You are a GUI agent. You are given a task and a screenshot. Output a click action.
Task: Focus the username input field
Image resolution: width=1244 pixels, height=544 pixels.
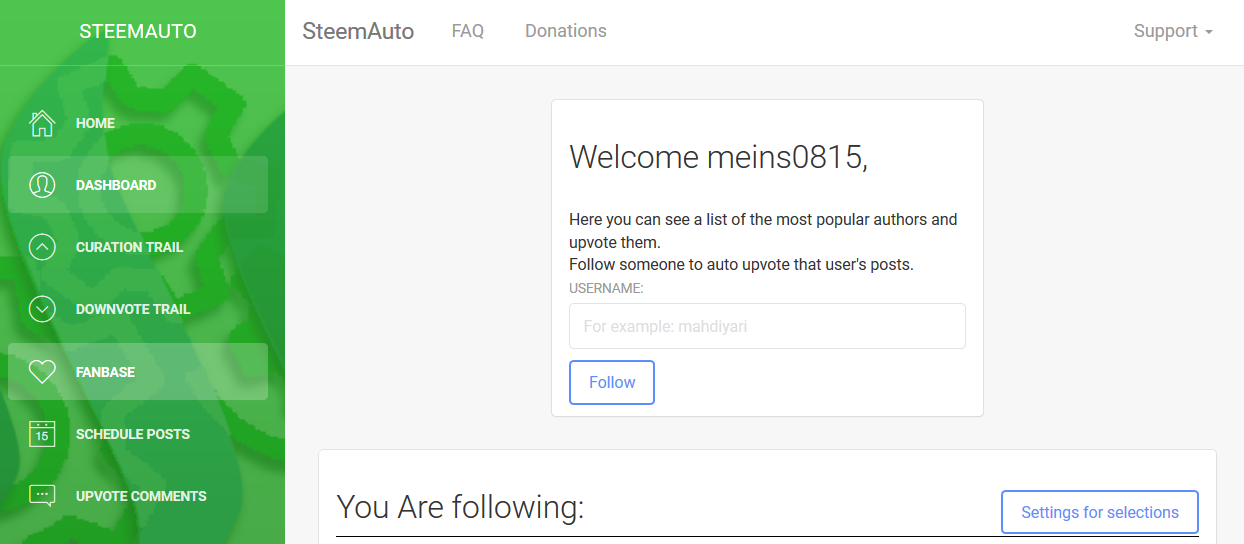[767, 326]
